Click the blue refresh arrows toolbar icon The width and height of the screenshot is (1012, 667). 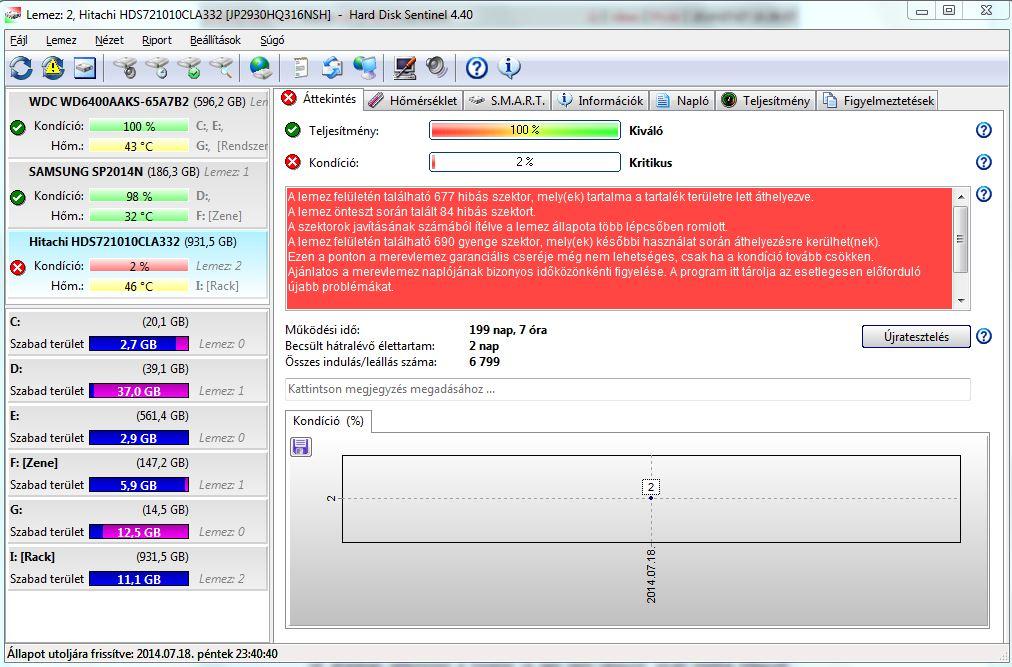tap(21, 67)
